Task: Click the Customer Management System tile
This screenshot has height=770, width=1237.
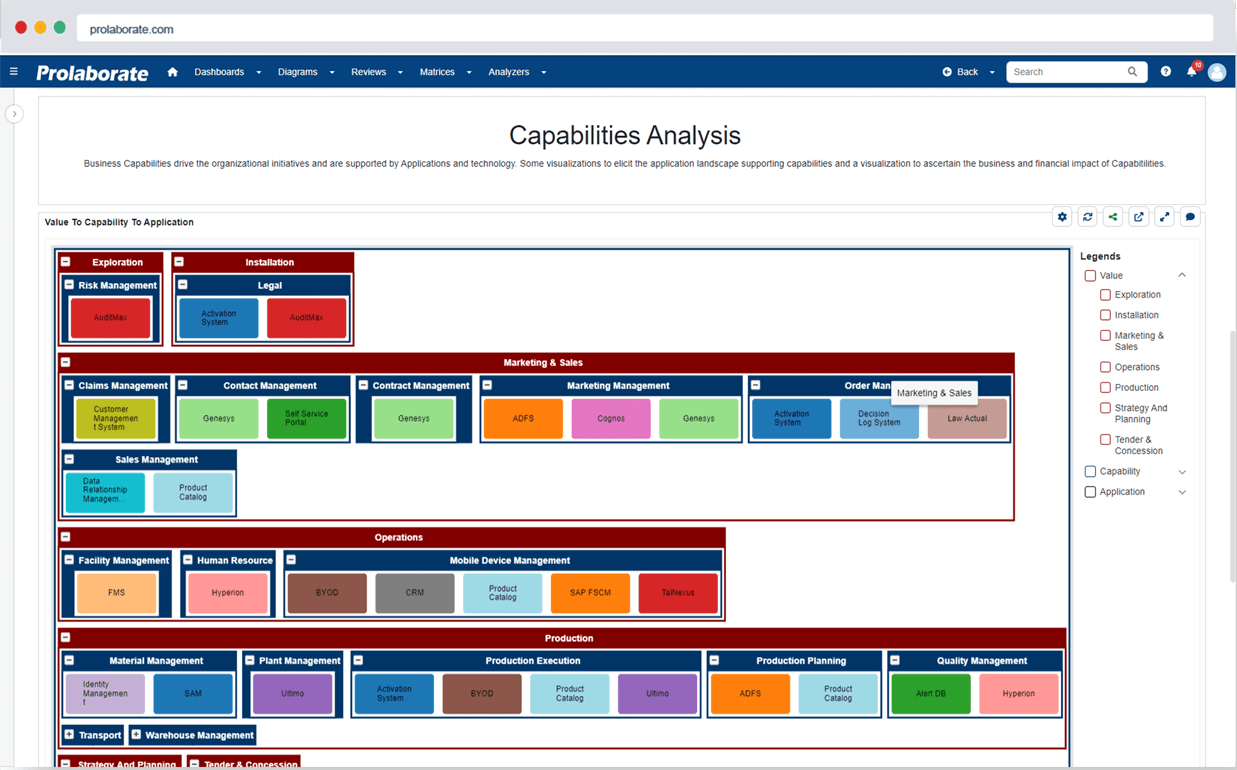Action: point(116,419)
